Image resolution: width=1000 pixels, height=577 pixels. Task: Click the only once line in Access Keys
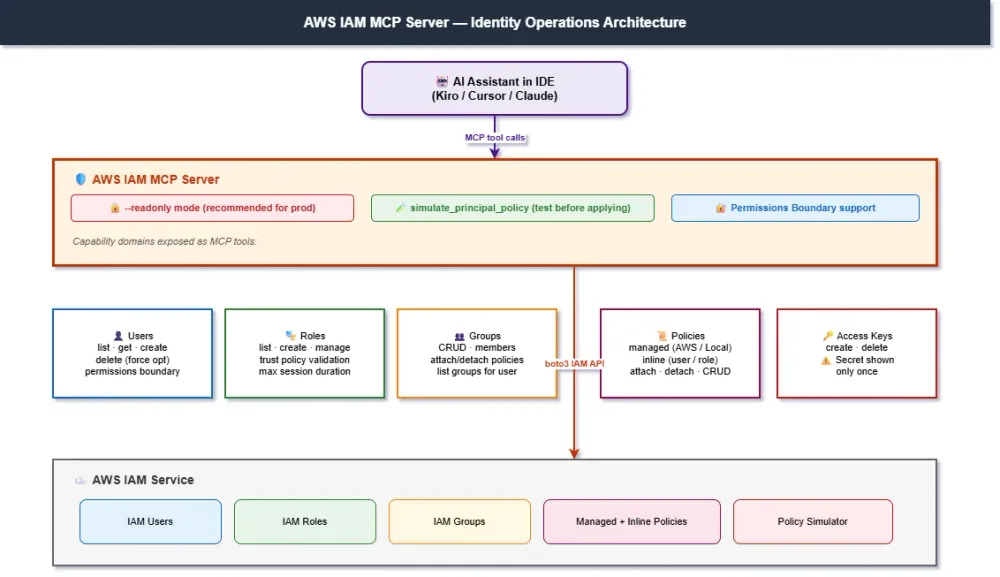click(x=857, y=372)
